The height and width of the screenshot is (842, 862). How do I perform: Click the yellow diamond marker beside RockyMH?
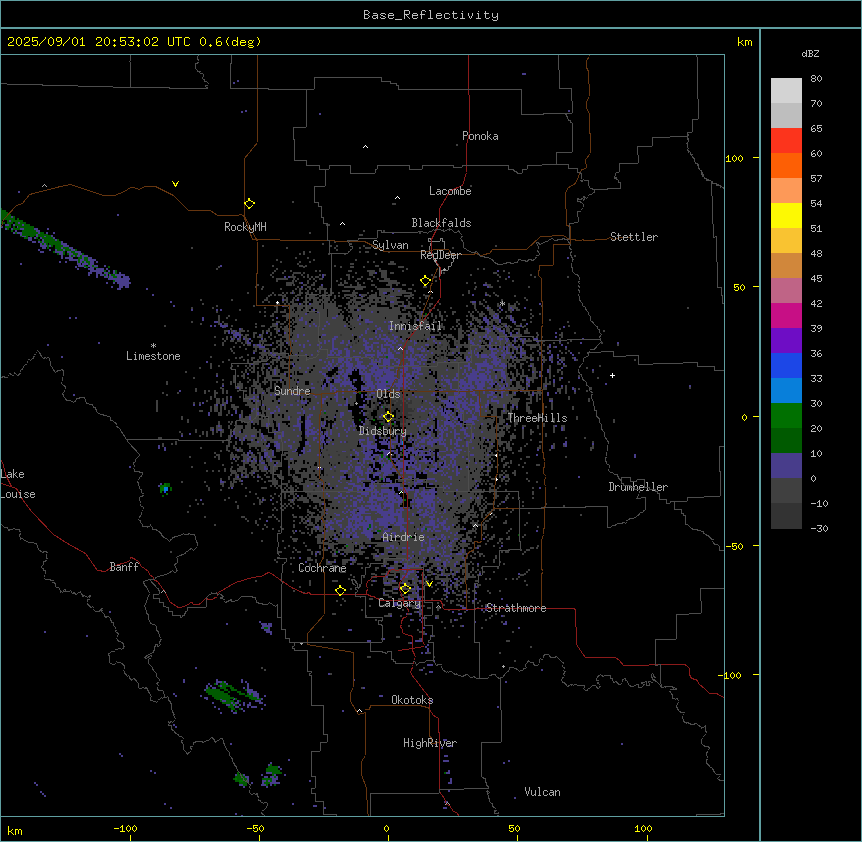[x=249, y=204]
